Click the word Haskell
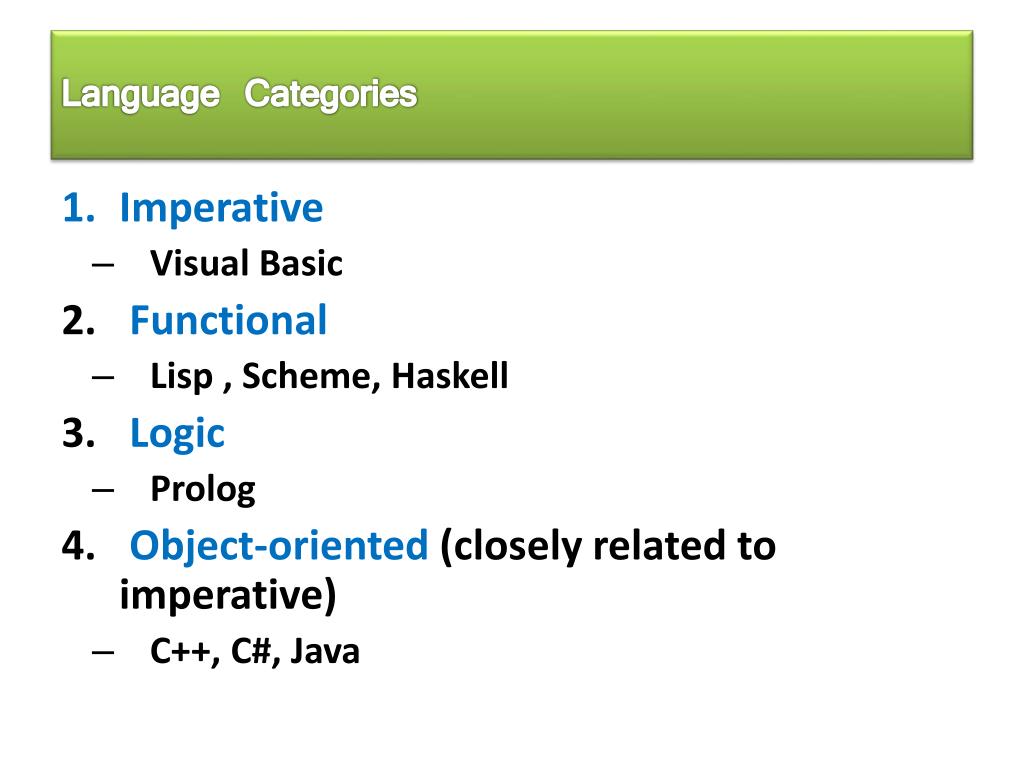 450,376
